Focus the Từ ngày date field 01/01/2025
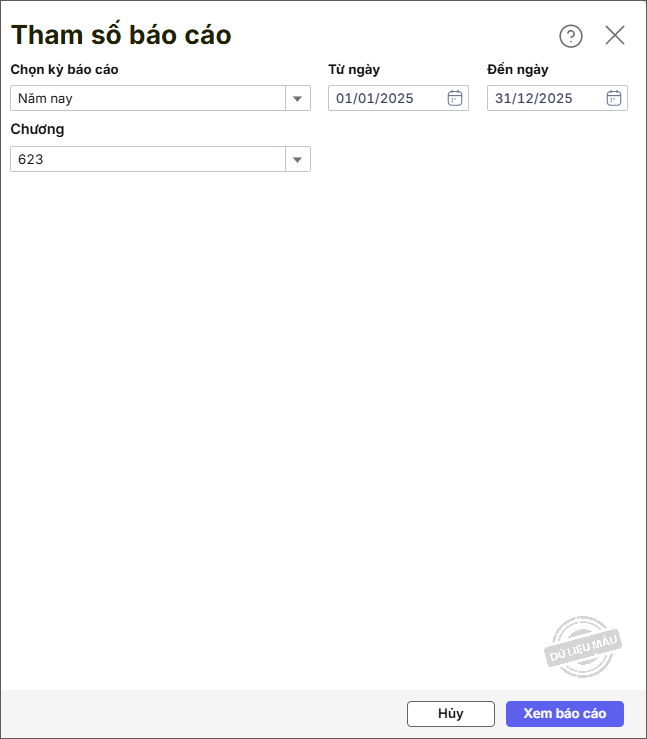 click(387, 98)
